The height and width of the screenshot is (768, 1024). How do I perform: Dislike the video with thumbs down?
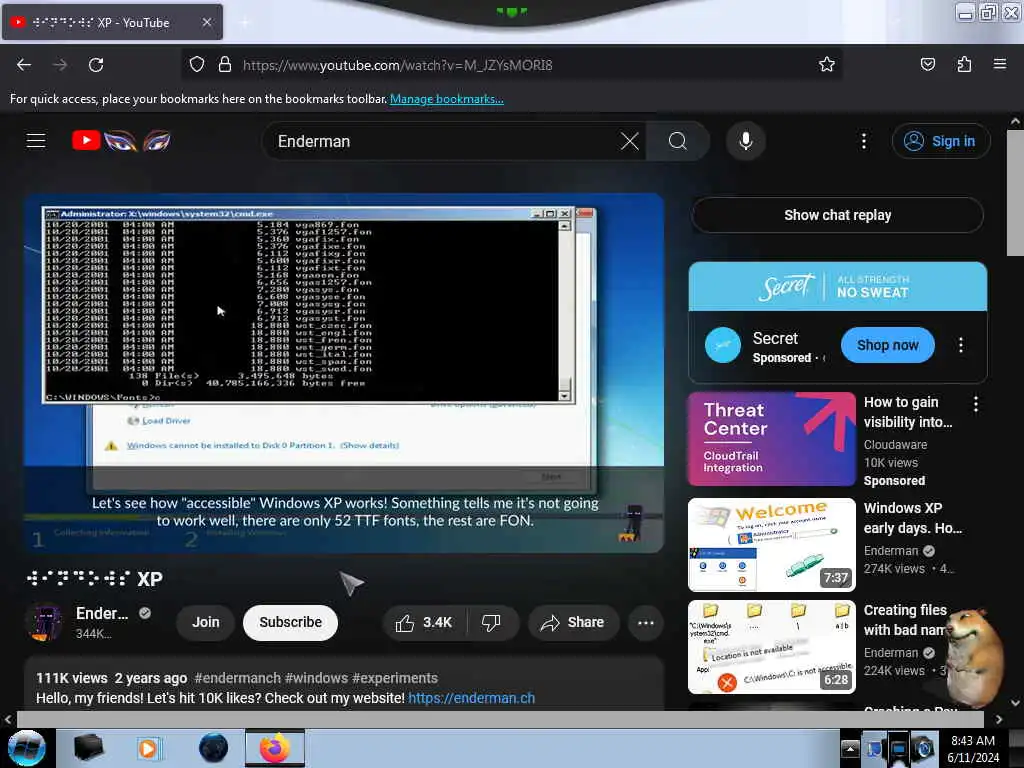[x=492, y=622]
